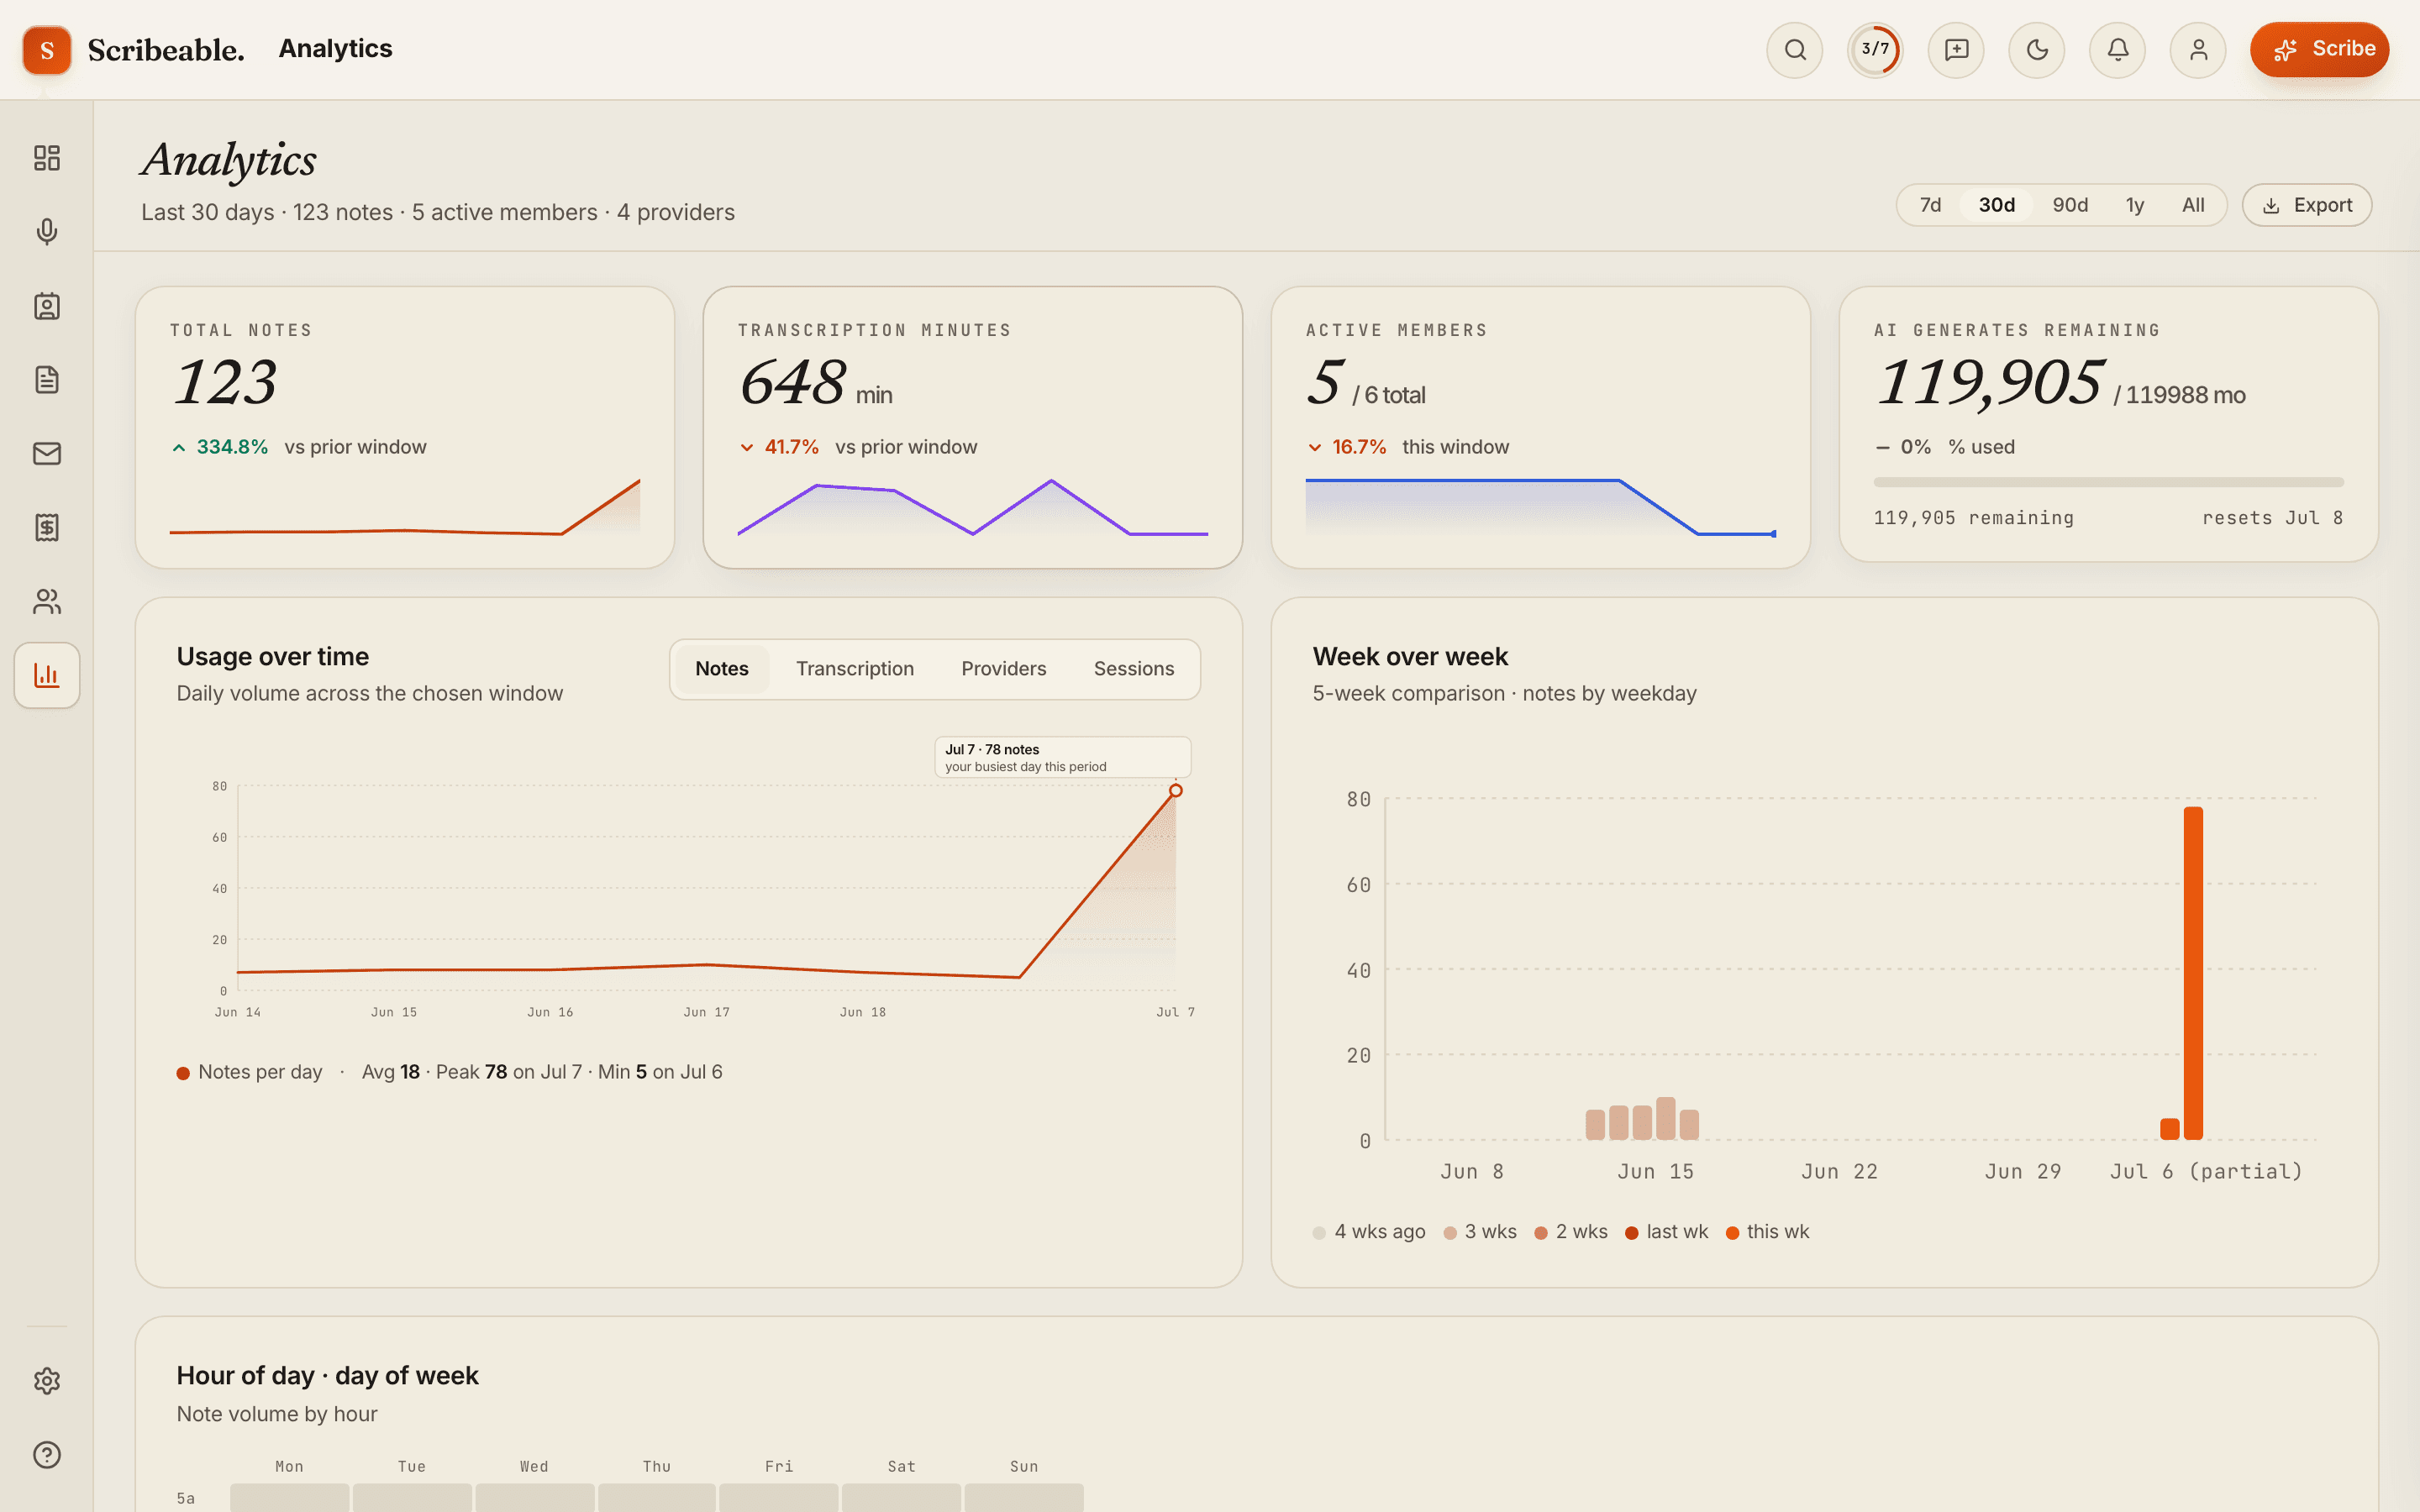2420x1512 pixels.
Task: Open the contacts badge icon in sidebar
Action: pyautogui.click(x=47, y=306)
